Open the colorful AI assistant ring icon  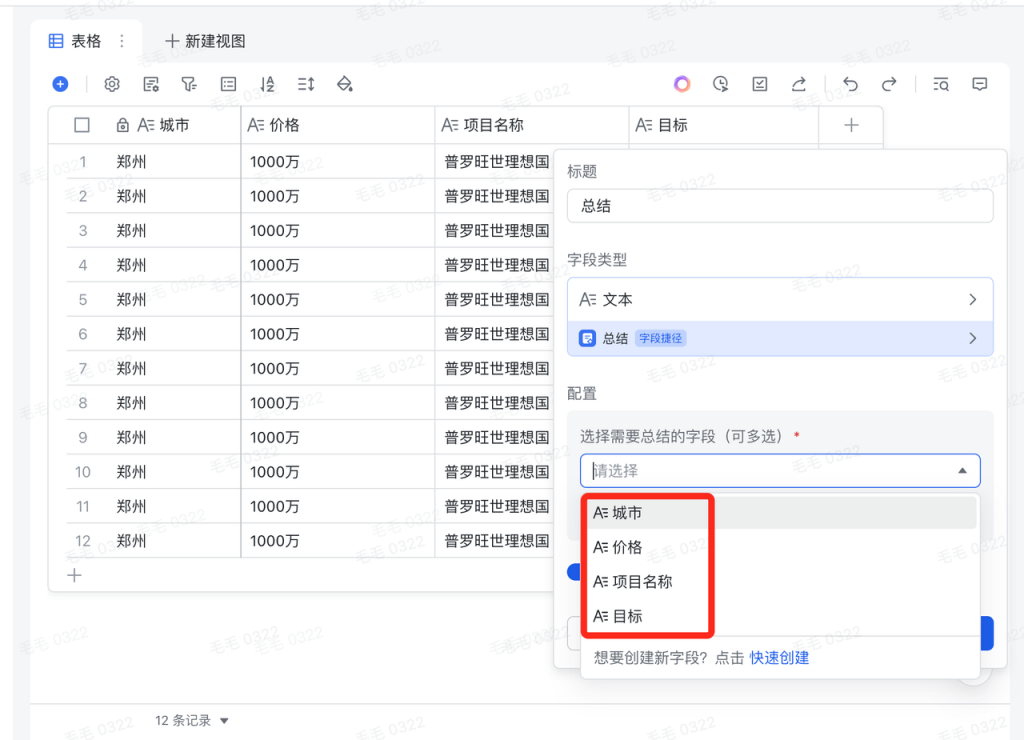[682, 84]
